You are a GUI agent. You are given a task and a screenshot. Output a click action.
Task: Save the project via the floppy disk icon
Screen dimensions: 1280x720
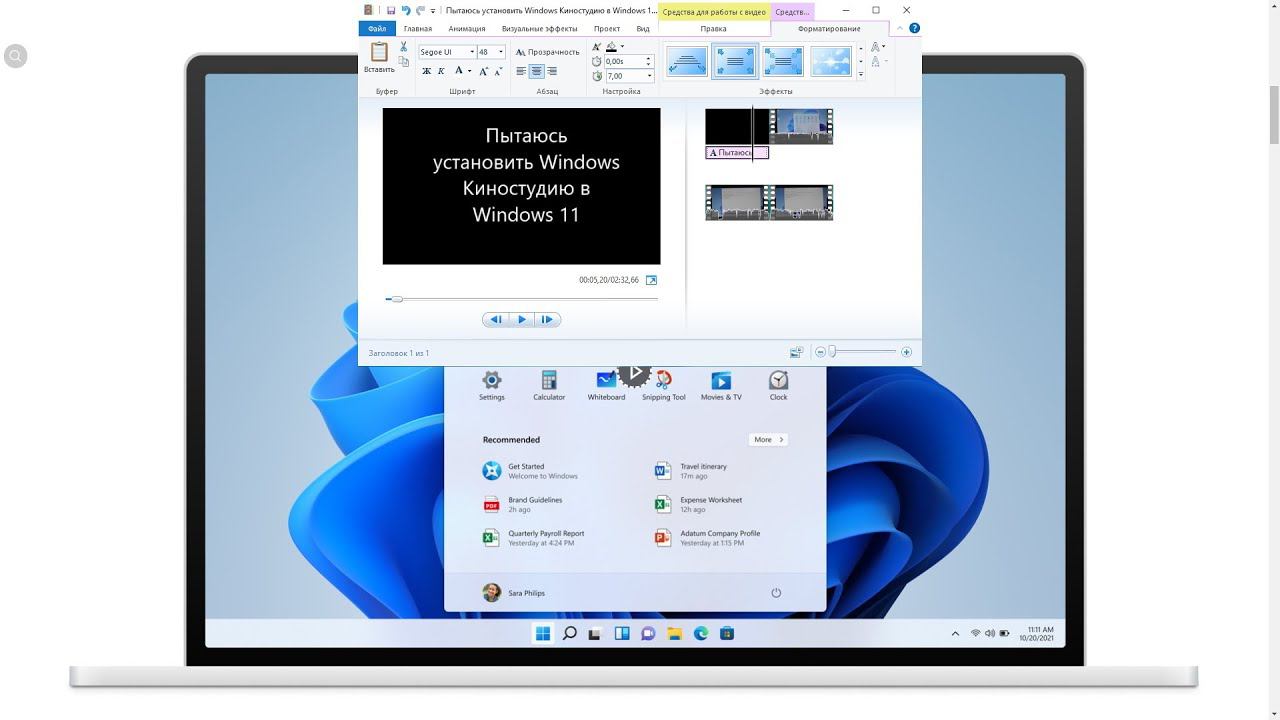click(390, 11)
